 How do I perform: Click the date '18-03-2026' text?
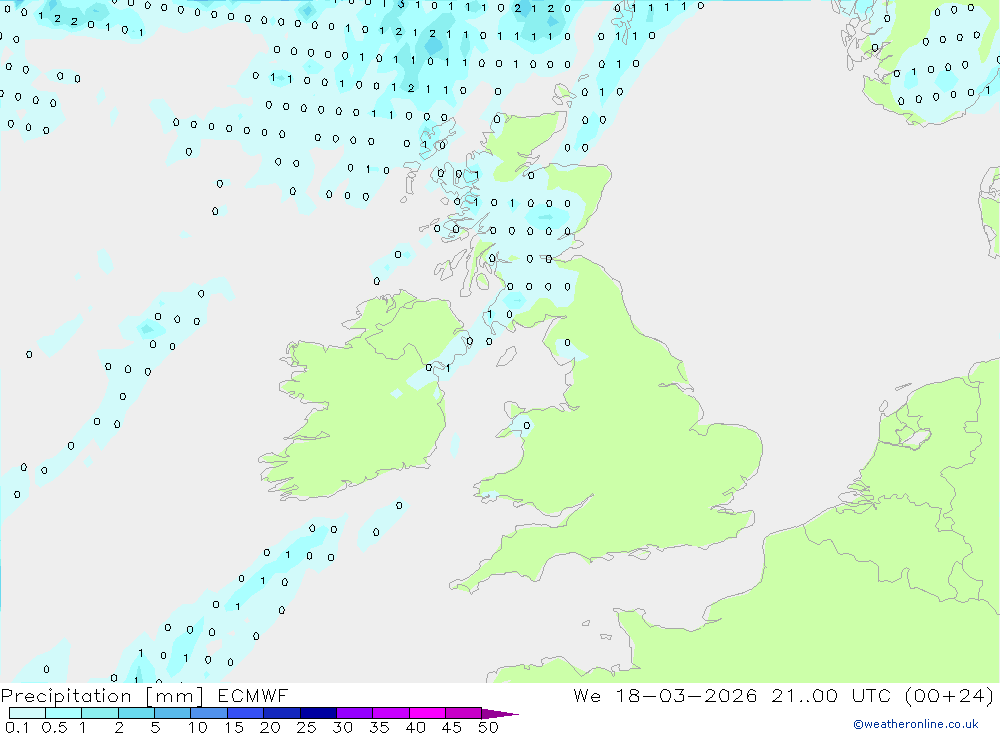686,695
